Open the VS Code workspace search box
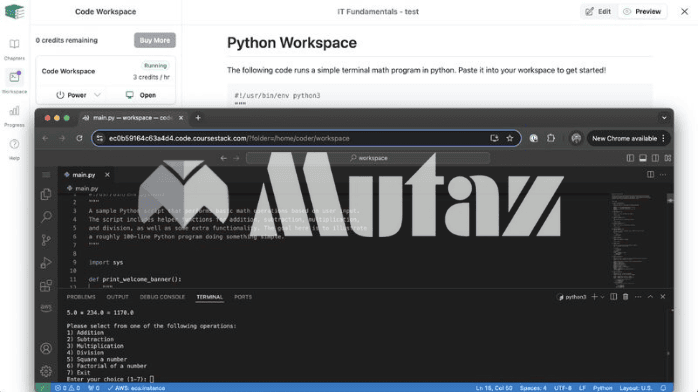The image size is (698, 392). [x=368, y=158]
